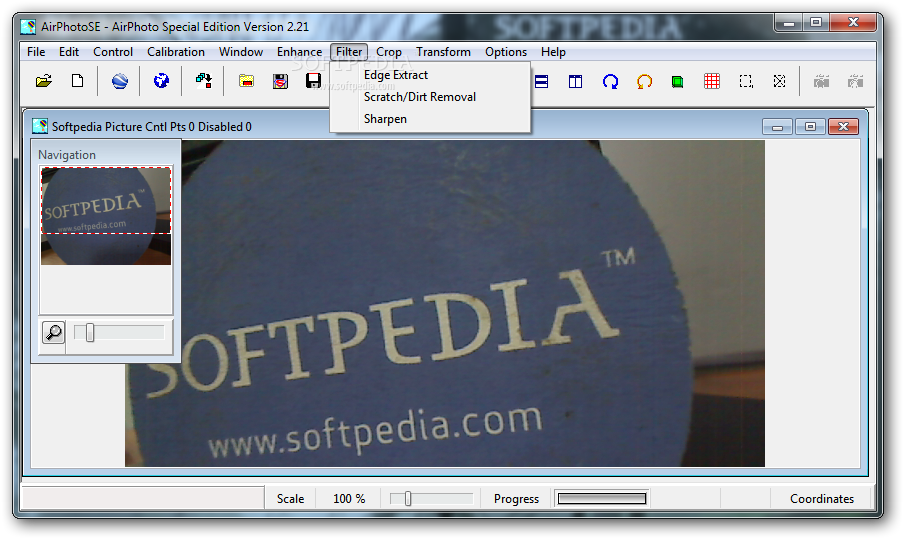Open the Window menu
904x539 pixels.
(241, 52)
